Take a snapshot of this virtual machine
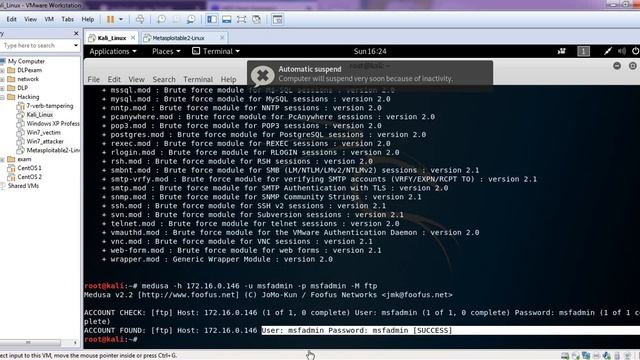Viewport: 640px width, 360px height. pos(161,19)
